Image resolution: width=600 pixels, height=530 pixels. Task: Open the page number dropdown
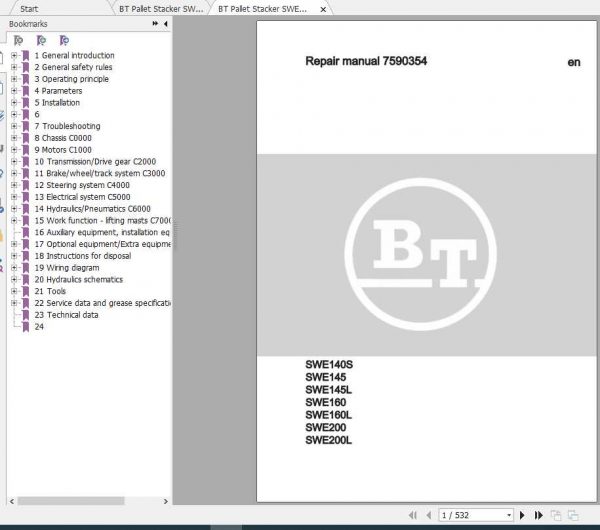pos(509,515)
